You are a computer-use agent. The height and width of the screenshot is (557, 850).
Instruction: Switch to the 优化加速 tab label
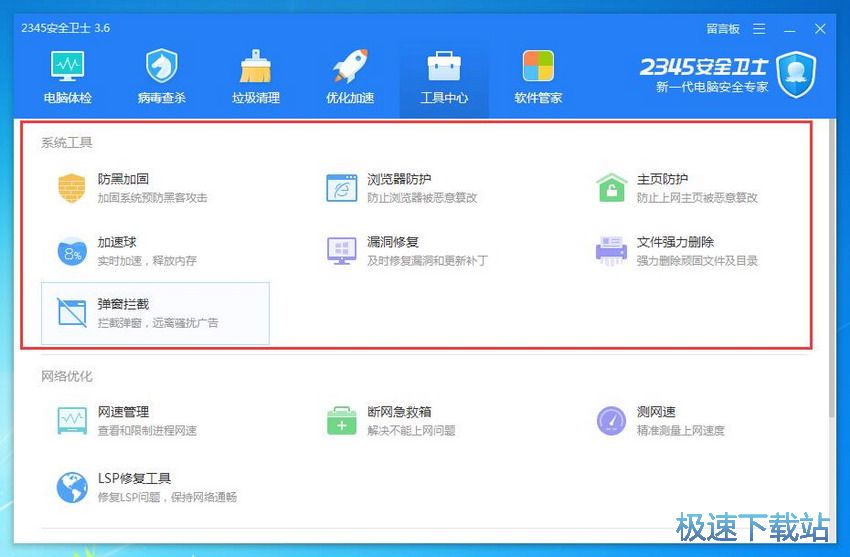click(350, 98)
